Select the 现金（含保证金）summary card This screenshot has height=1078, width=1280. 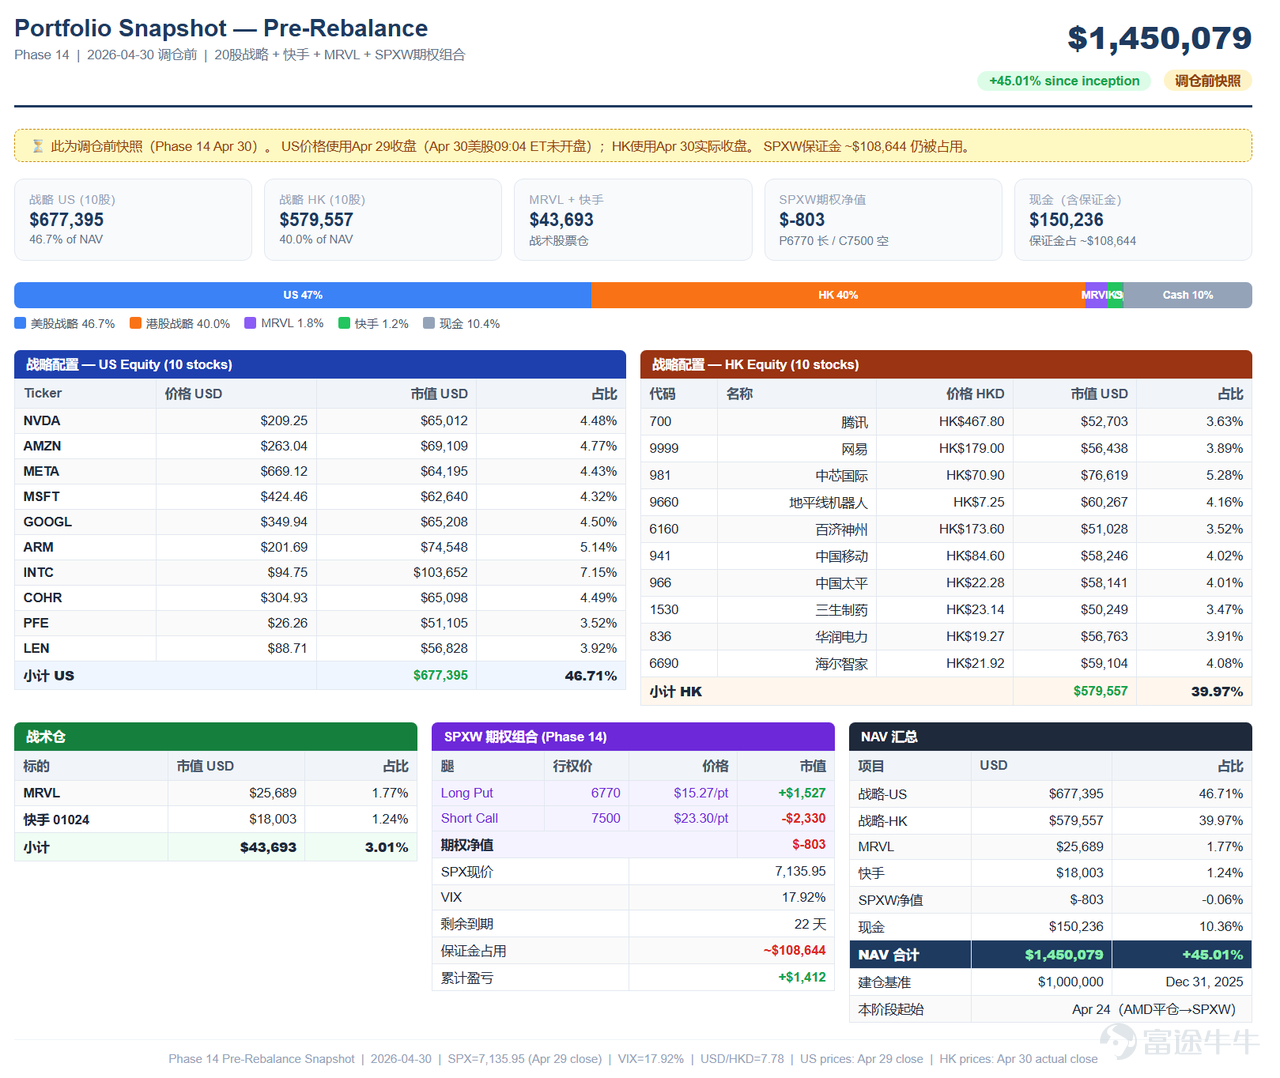coord(1133,220)
